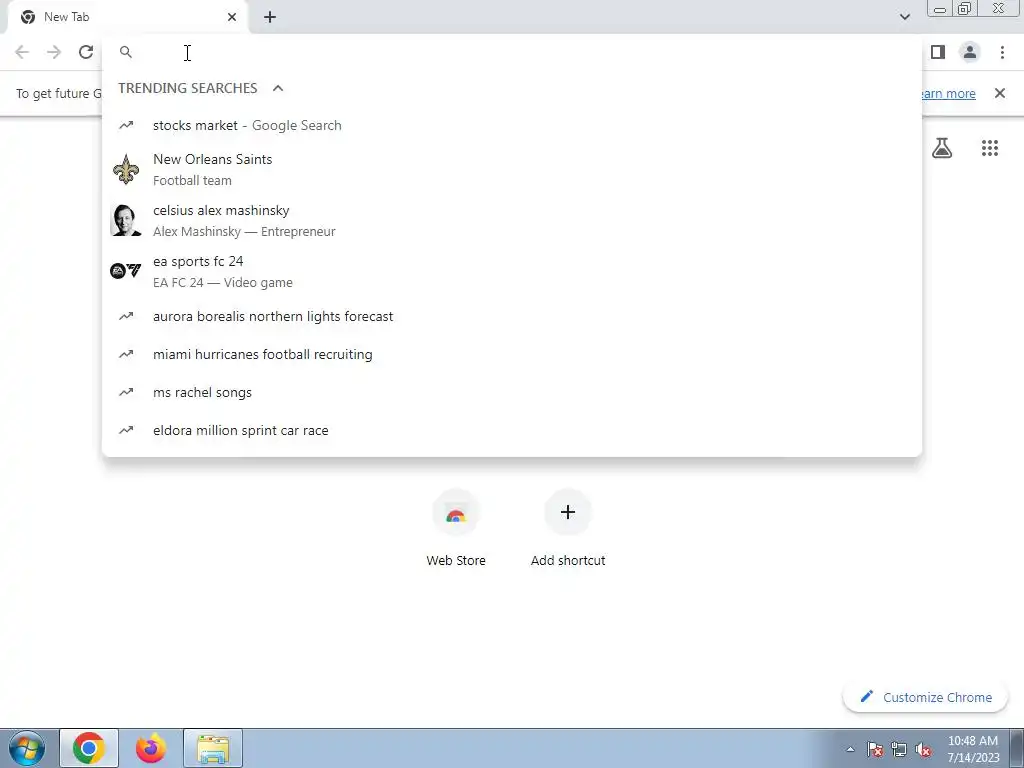Open the side panel icon
This screenshot has width=1024, height=768.
click(x=938, y=52)
